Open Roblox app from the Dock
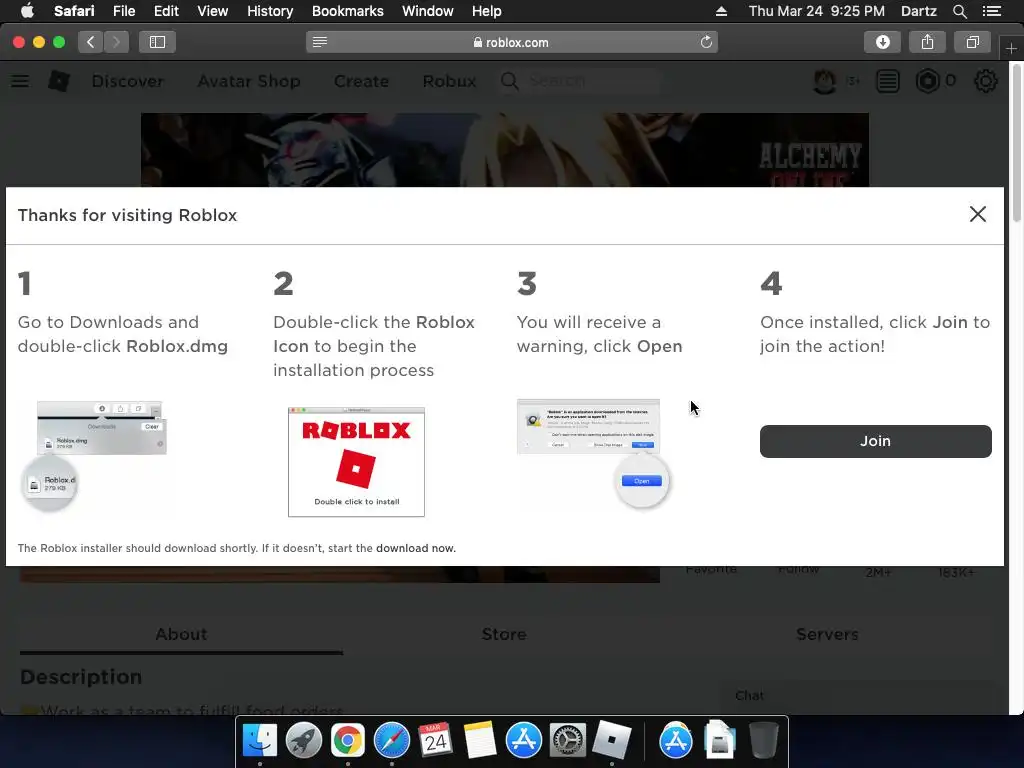Viewport: 1024px width, 768px height. pyautogui.click(x=611, y=741)
